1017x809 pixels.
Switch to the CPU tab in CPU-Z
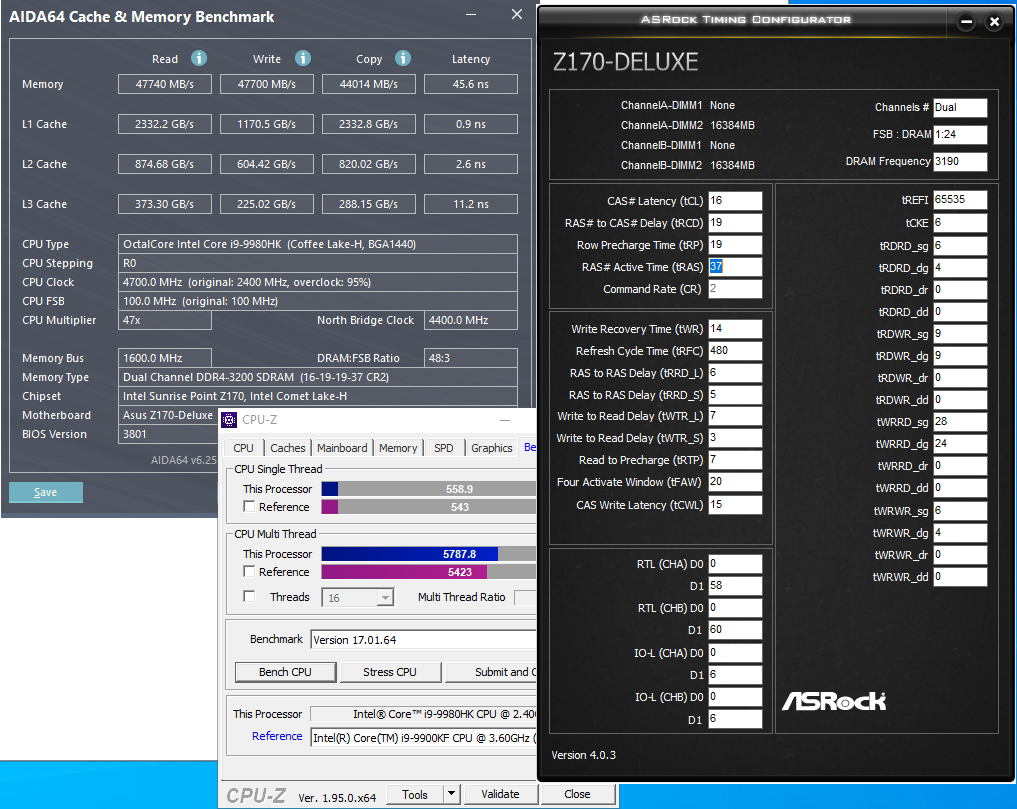point(243,448)
